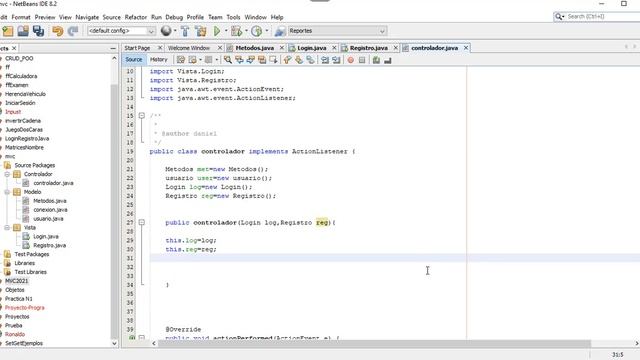Click the Projects panel scroll-down arrow
The image size is (640, 360).
pos(114,343)
